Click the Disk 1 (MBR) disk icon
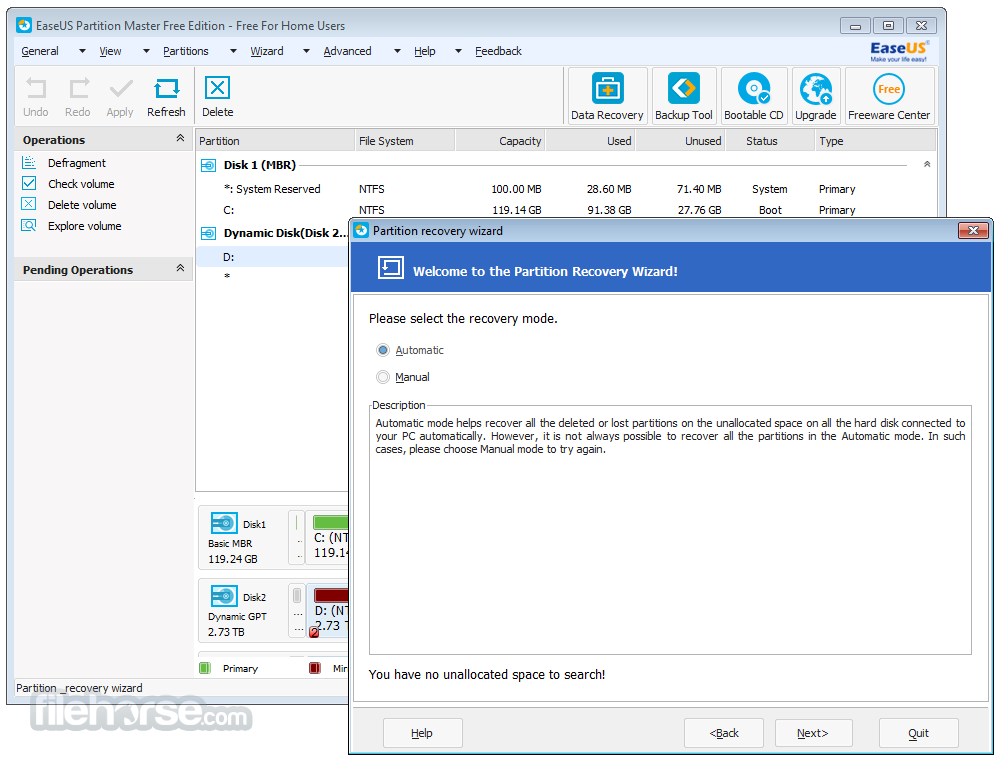Viewport: 999px width, 761px height. (208, 166)
